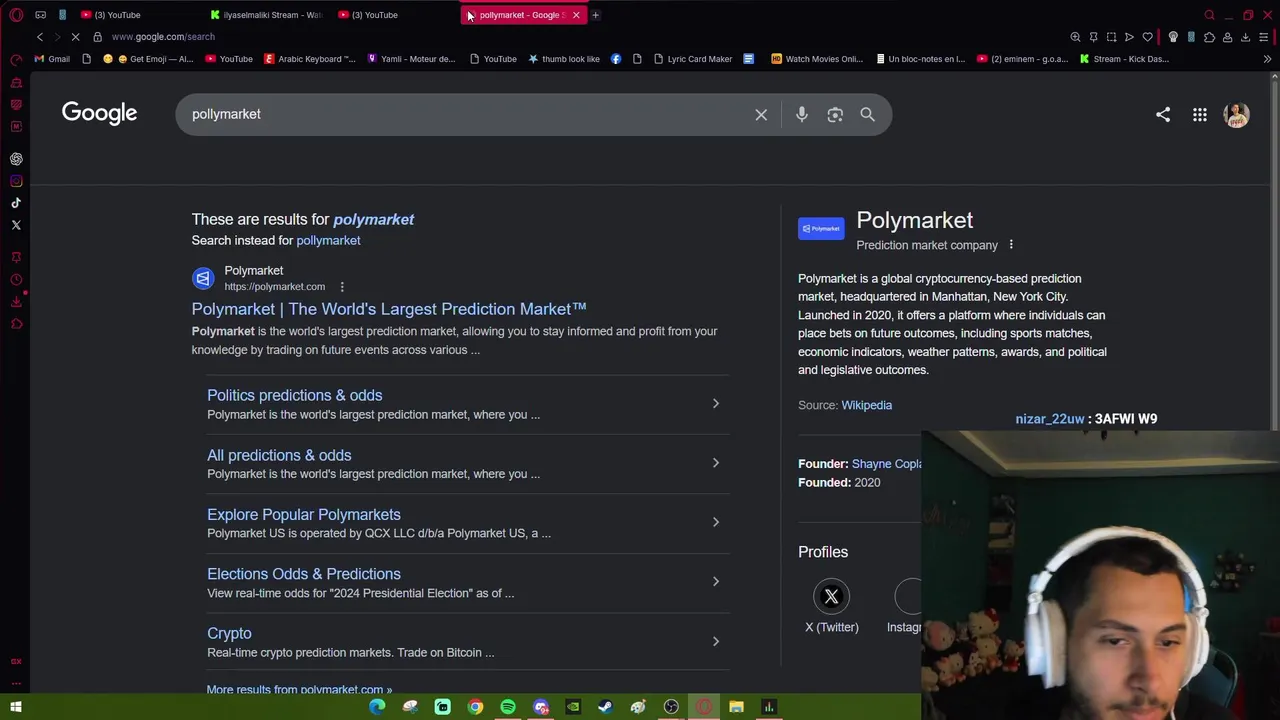This screenshot has height=720, width=1280.
Task: Click the Polymarket logo thumbnail in knowledge panel
Action: [x=821, y=229]
